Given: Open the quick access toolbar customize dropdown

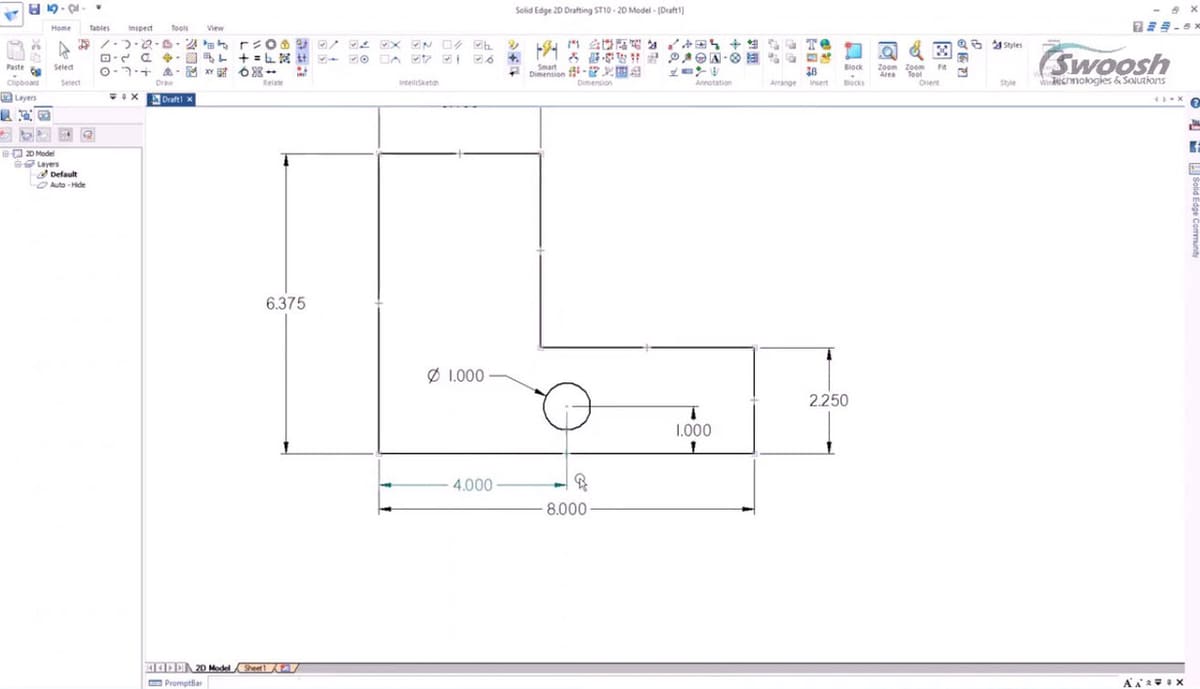Looking at the screenshot, I should tap(97, 8).
